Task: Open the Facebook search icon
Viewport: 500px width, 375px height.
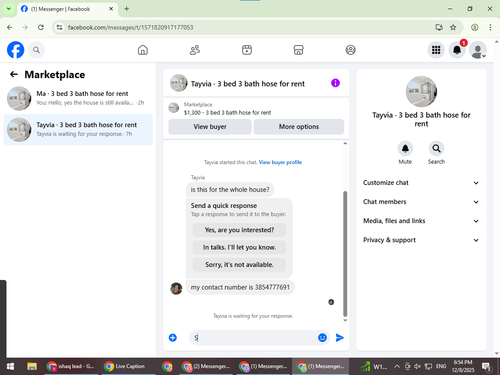Action: coord(36,50)
